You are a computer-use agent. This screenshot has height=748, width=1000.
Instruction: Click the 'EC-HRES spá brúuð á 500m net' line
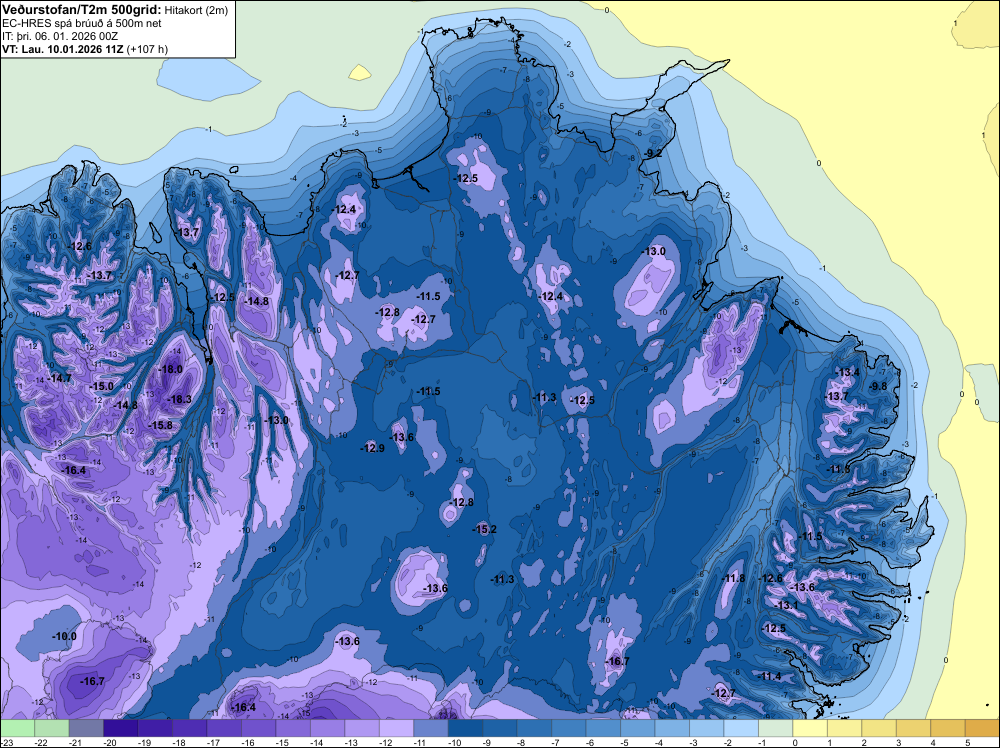pos(82,24)
